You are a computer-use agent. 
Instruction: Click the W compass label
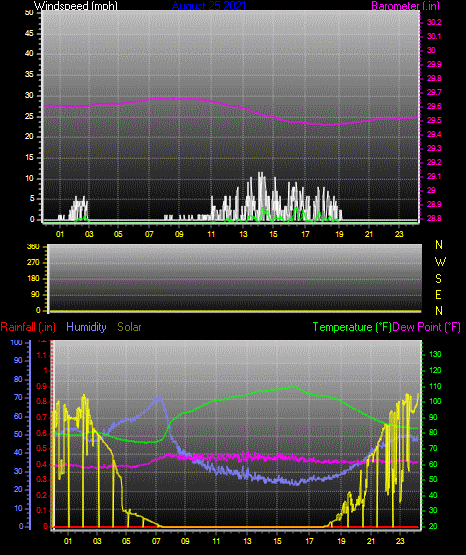click(440, 262)
